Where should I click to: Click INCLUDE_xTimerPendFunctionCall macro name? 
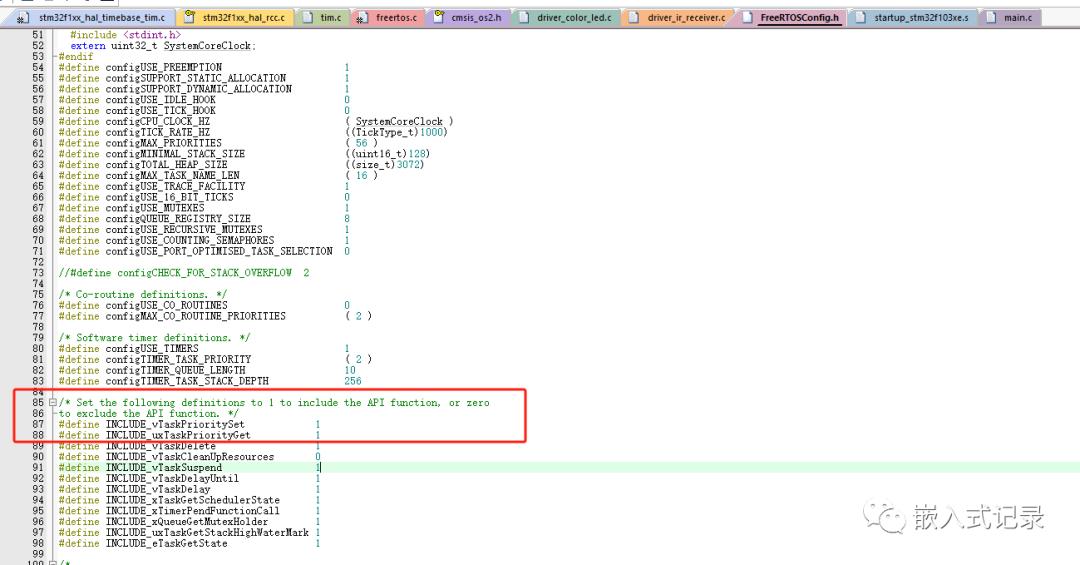tap(193, 511)
